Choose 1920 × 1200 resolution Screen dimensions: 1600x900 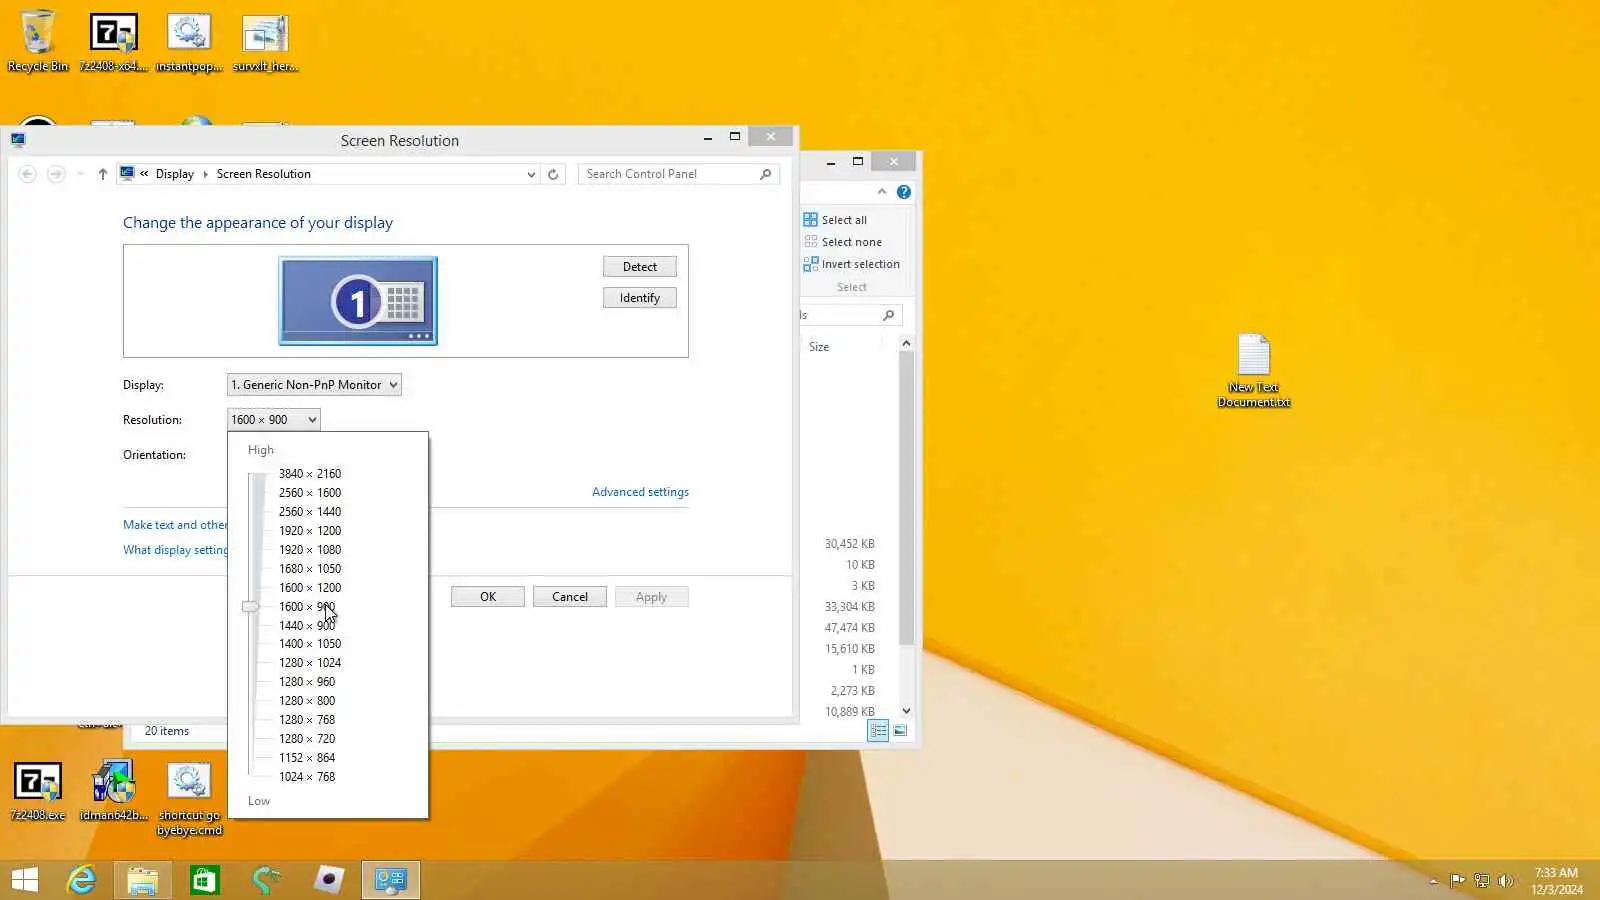coord(310,531)
